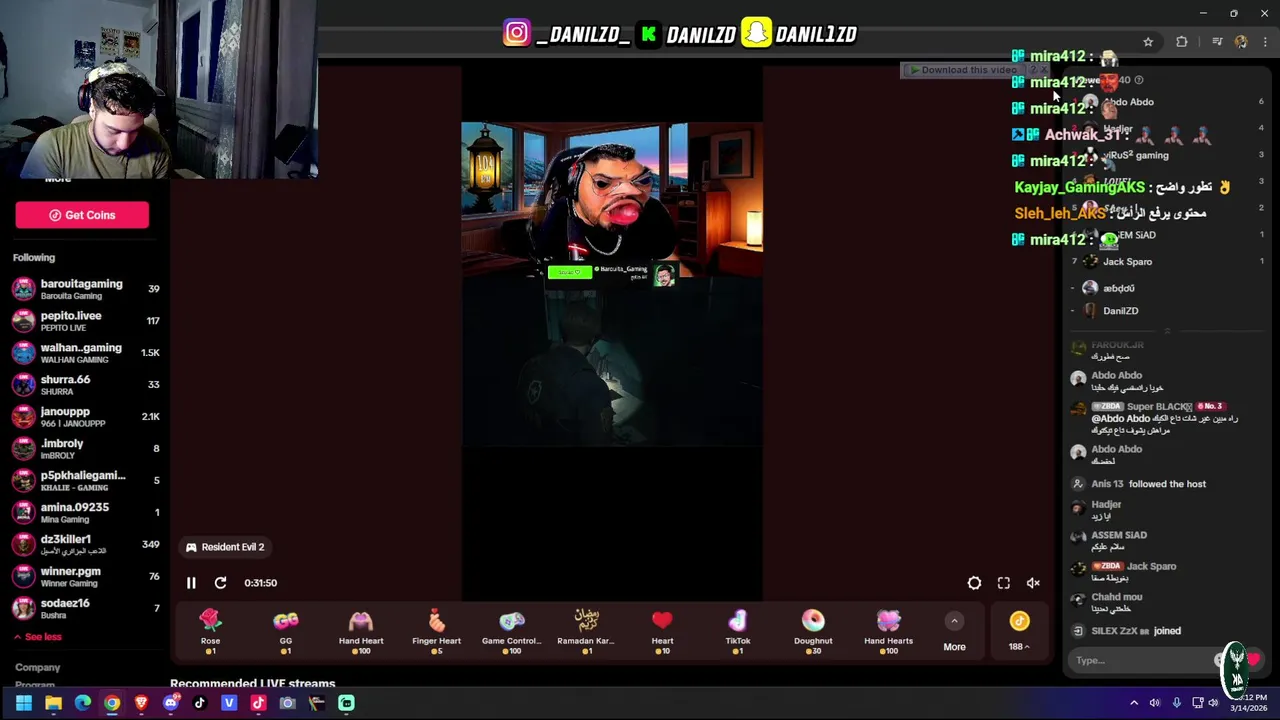Open sodaez16 in Following list
This screenshot has width=1280, height=720.
pyautogui.click(x=85, y=609)
